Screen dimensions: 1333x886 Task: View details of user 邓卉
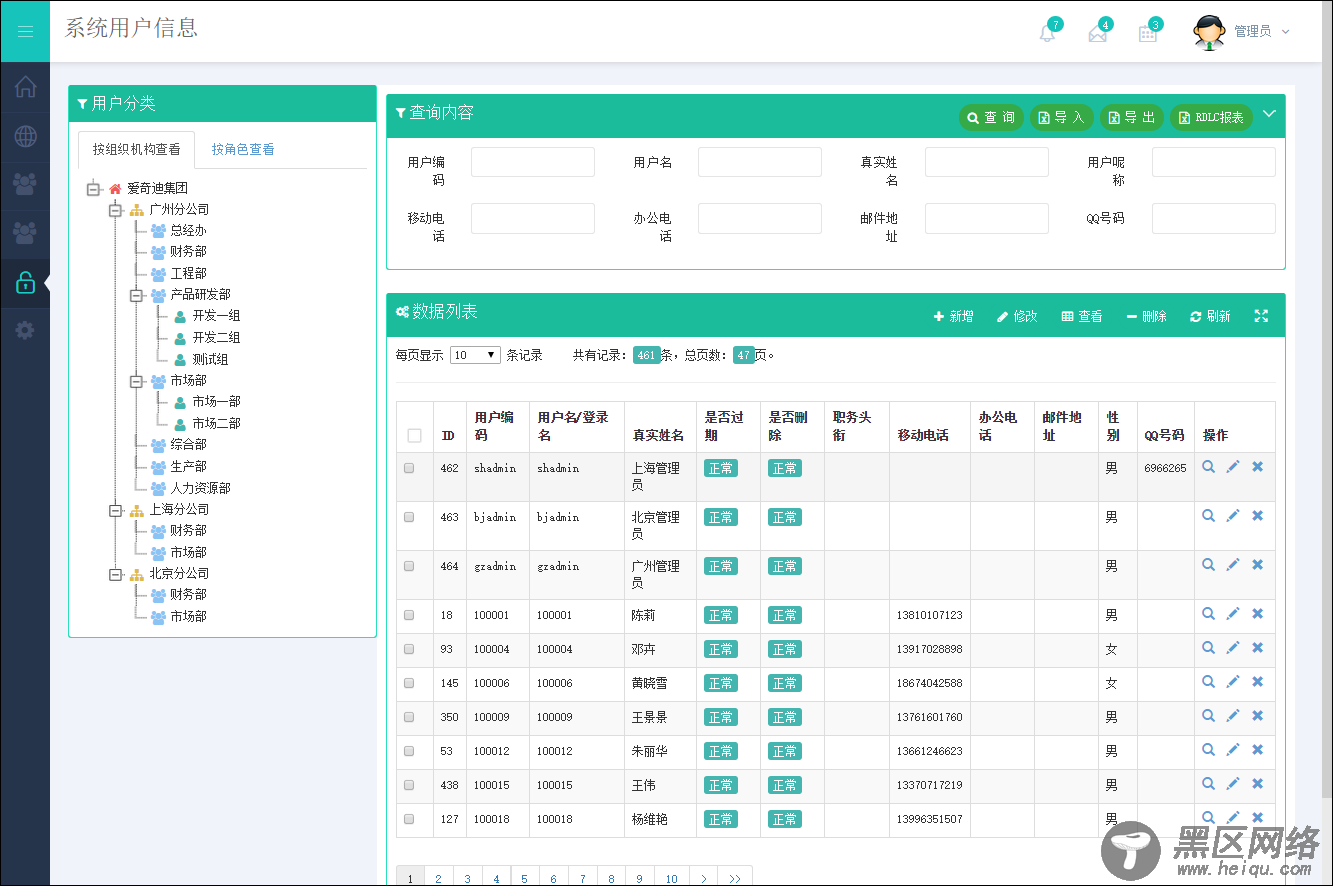click(x=1208, y=648)
